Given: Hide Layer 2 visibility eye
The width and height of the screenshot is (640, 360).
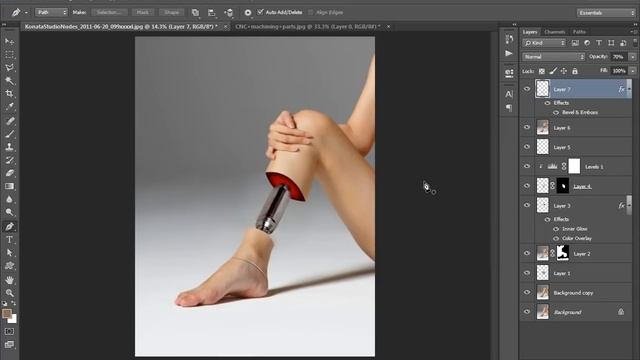Looking at the screenshot, I should point(527,253).
